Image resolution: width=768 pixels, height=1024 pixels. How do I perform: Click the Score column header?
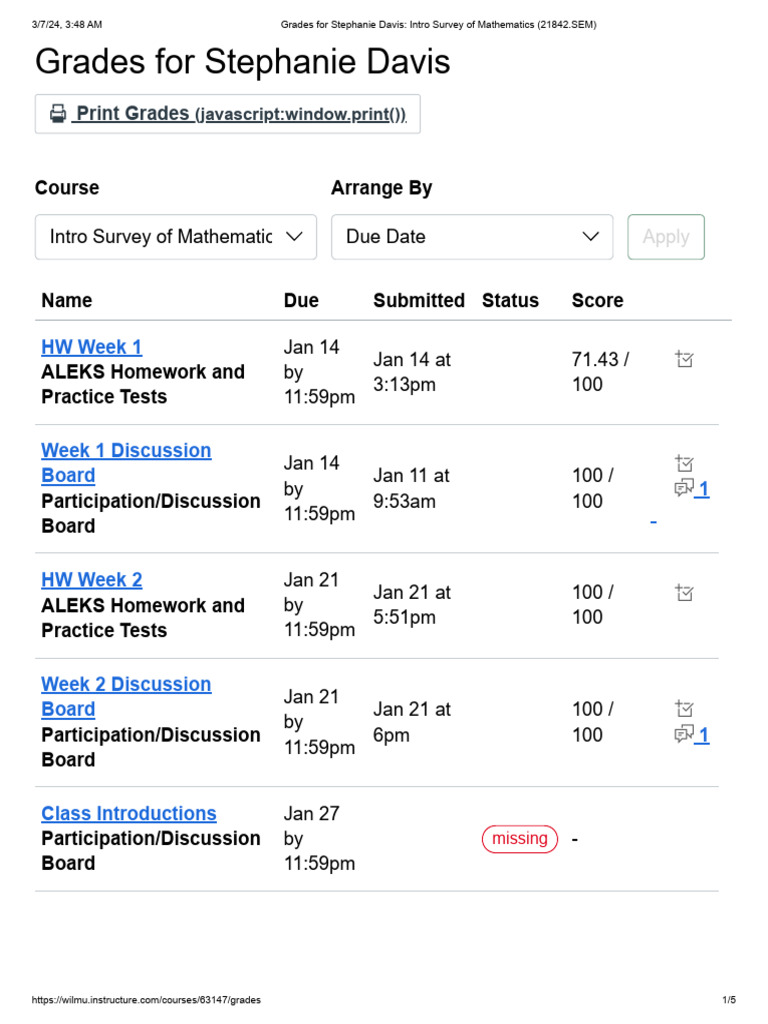597,300
